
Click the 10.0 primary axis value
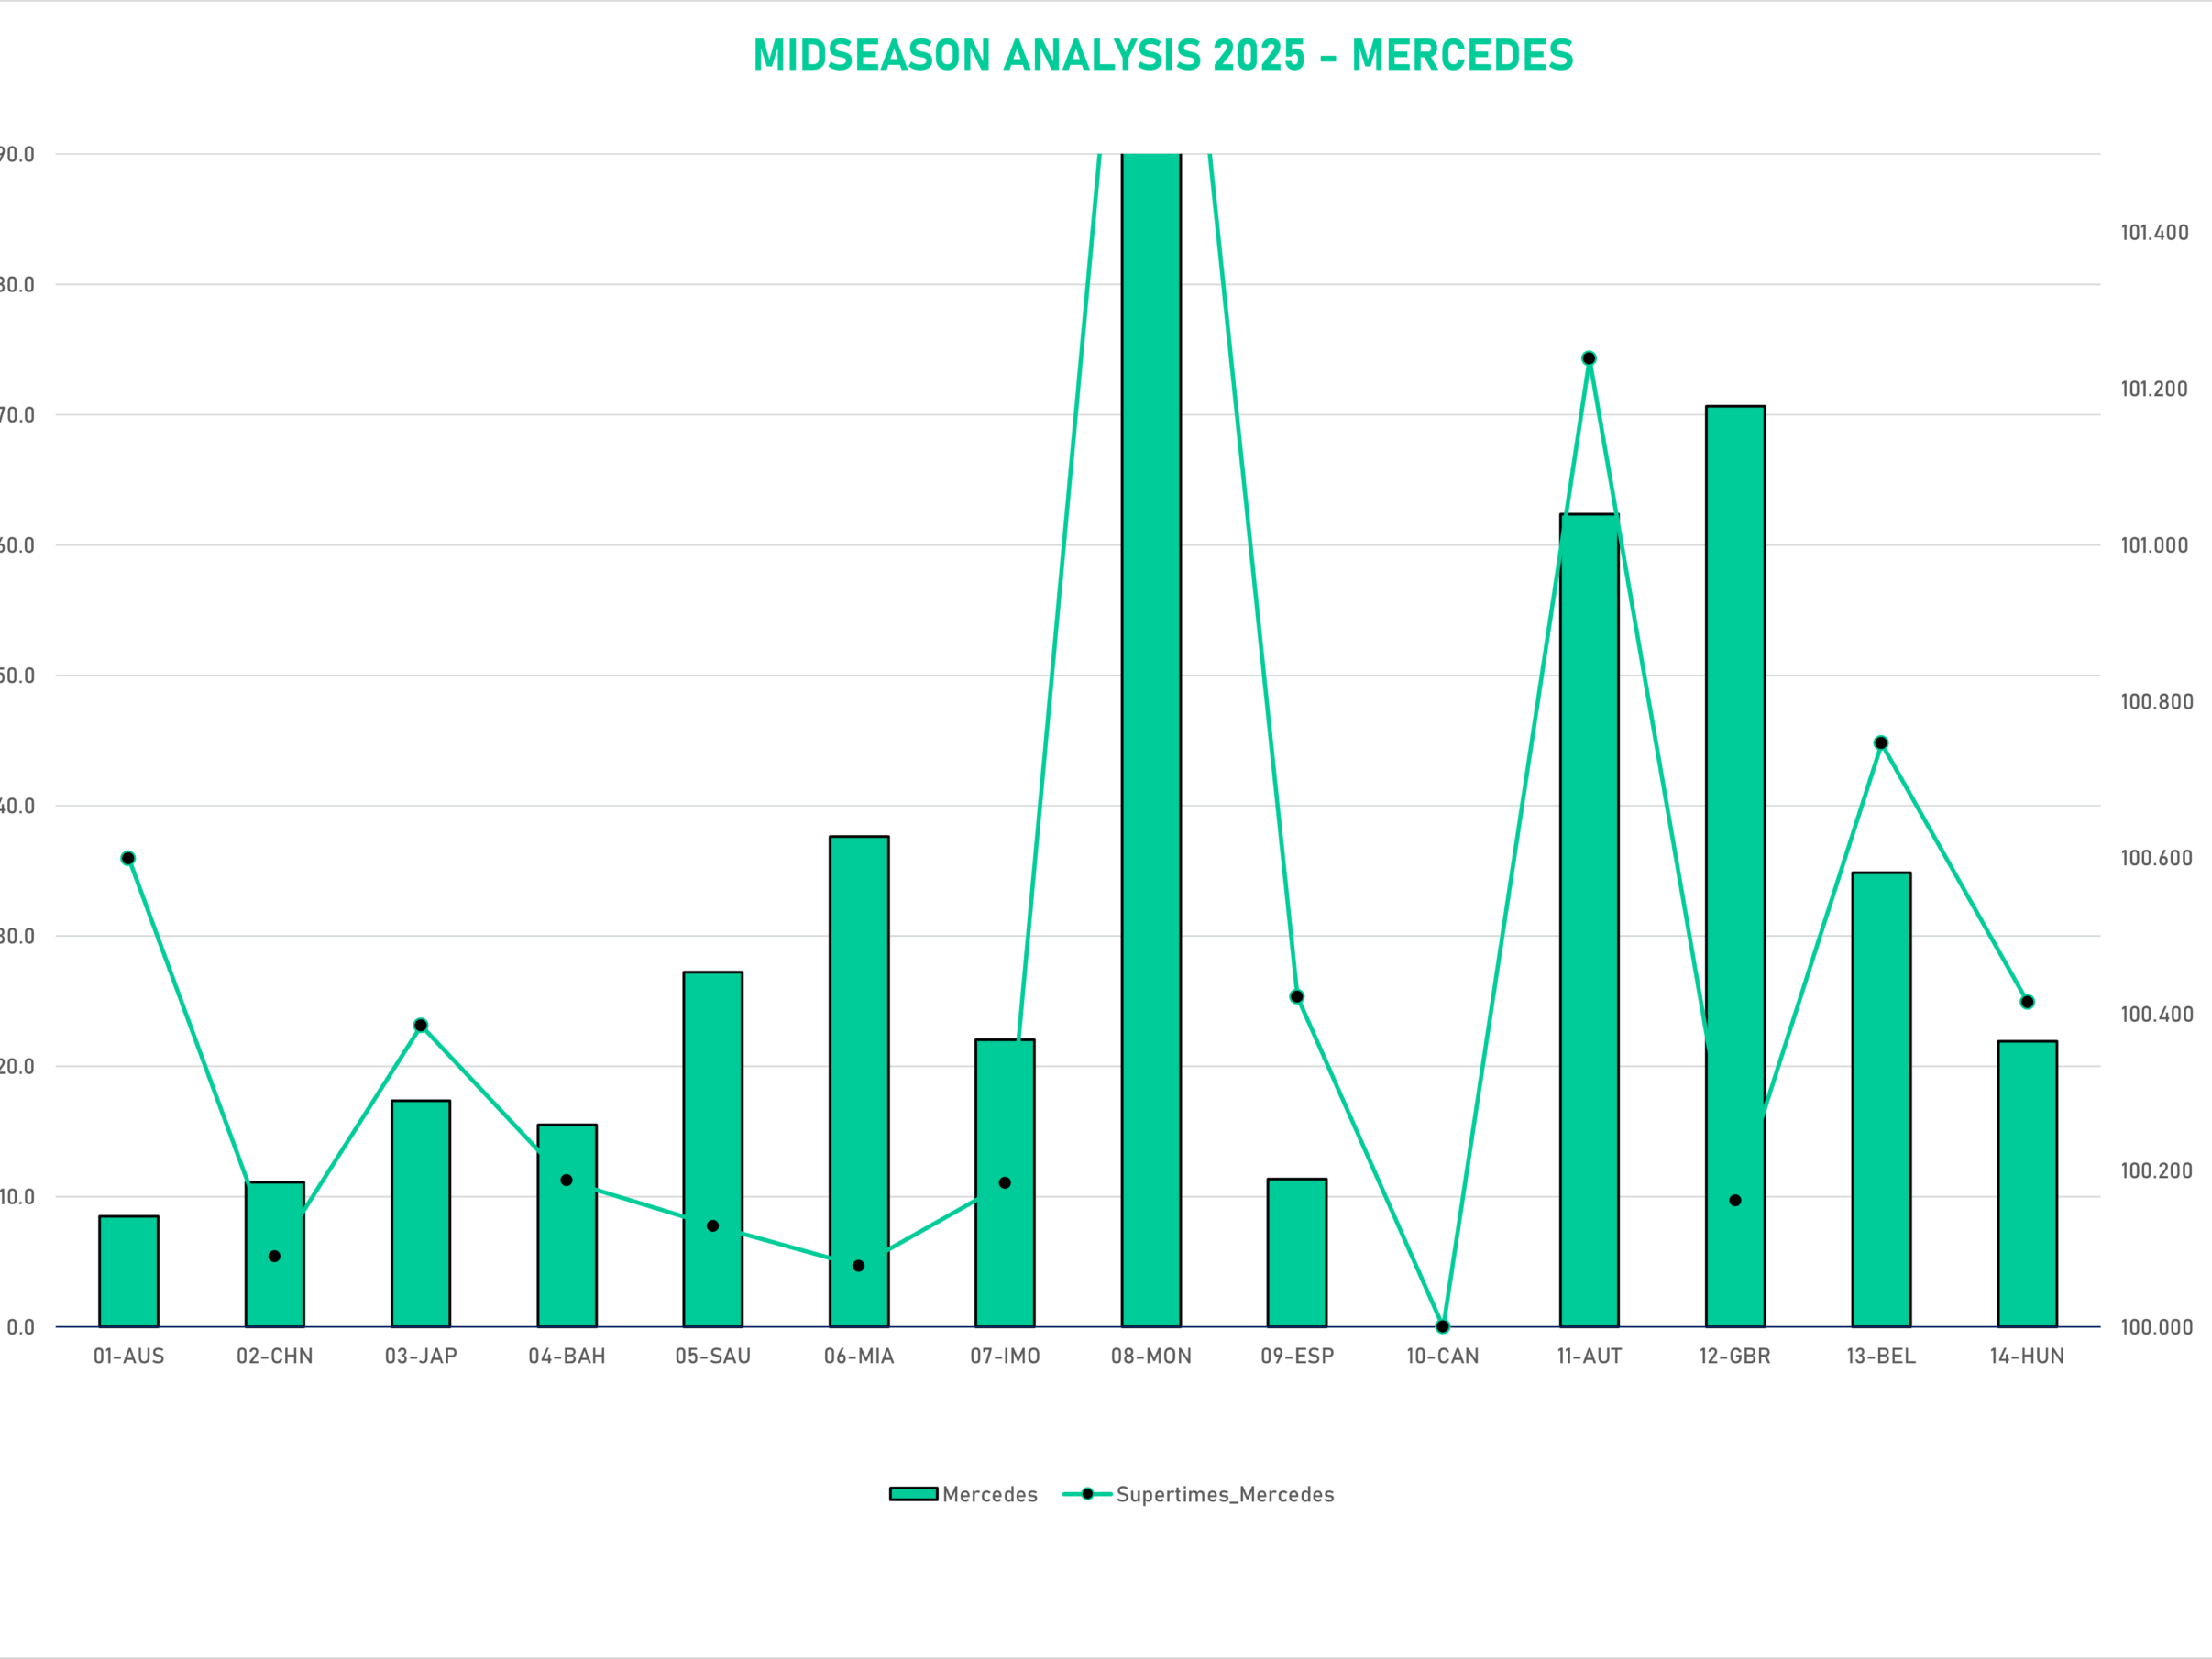(x=17, y=1197)
